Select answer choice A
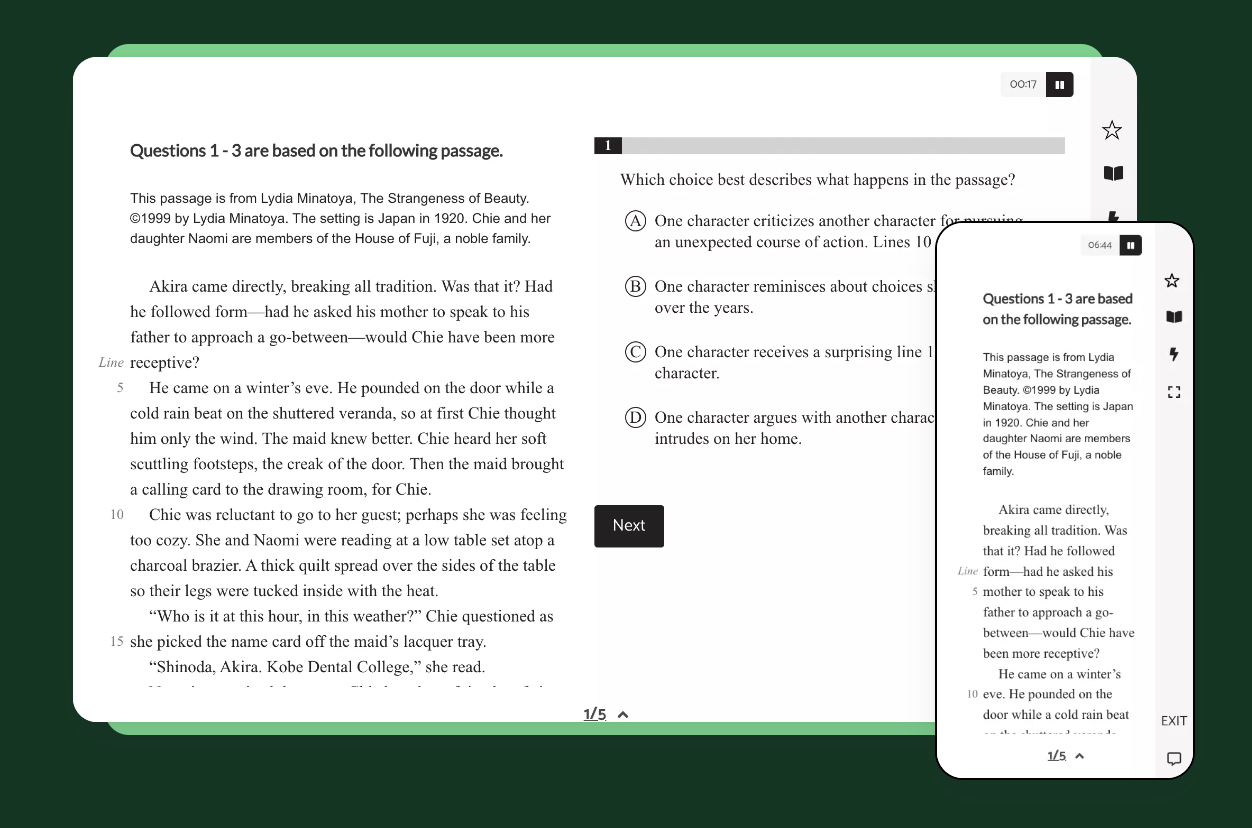This screenshot has height=828, width=1252. click(x=635, y=221)
